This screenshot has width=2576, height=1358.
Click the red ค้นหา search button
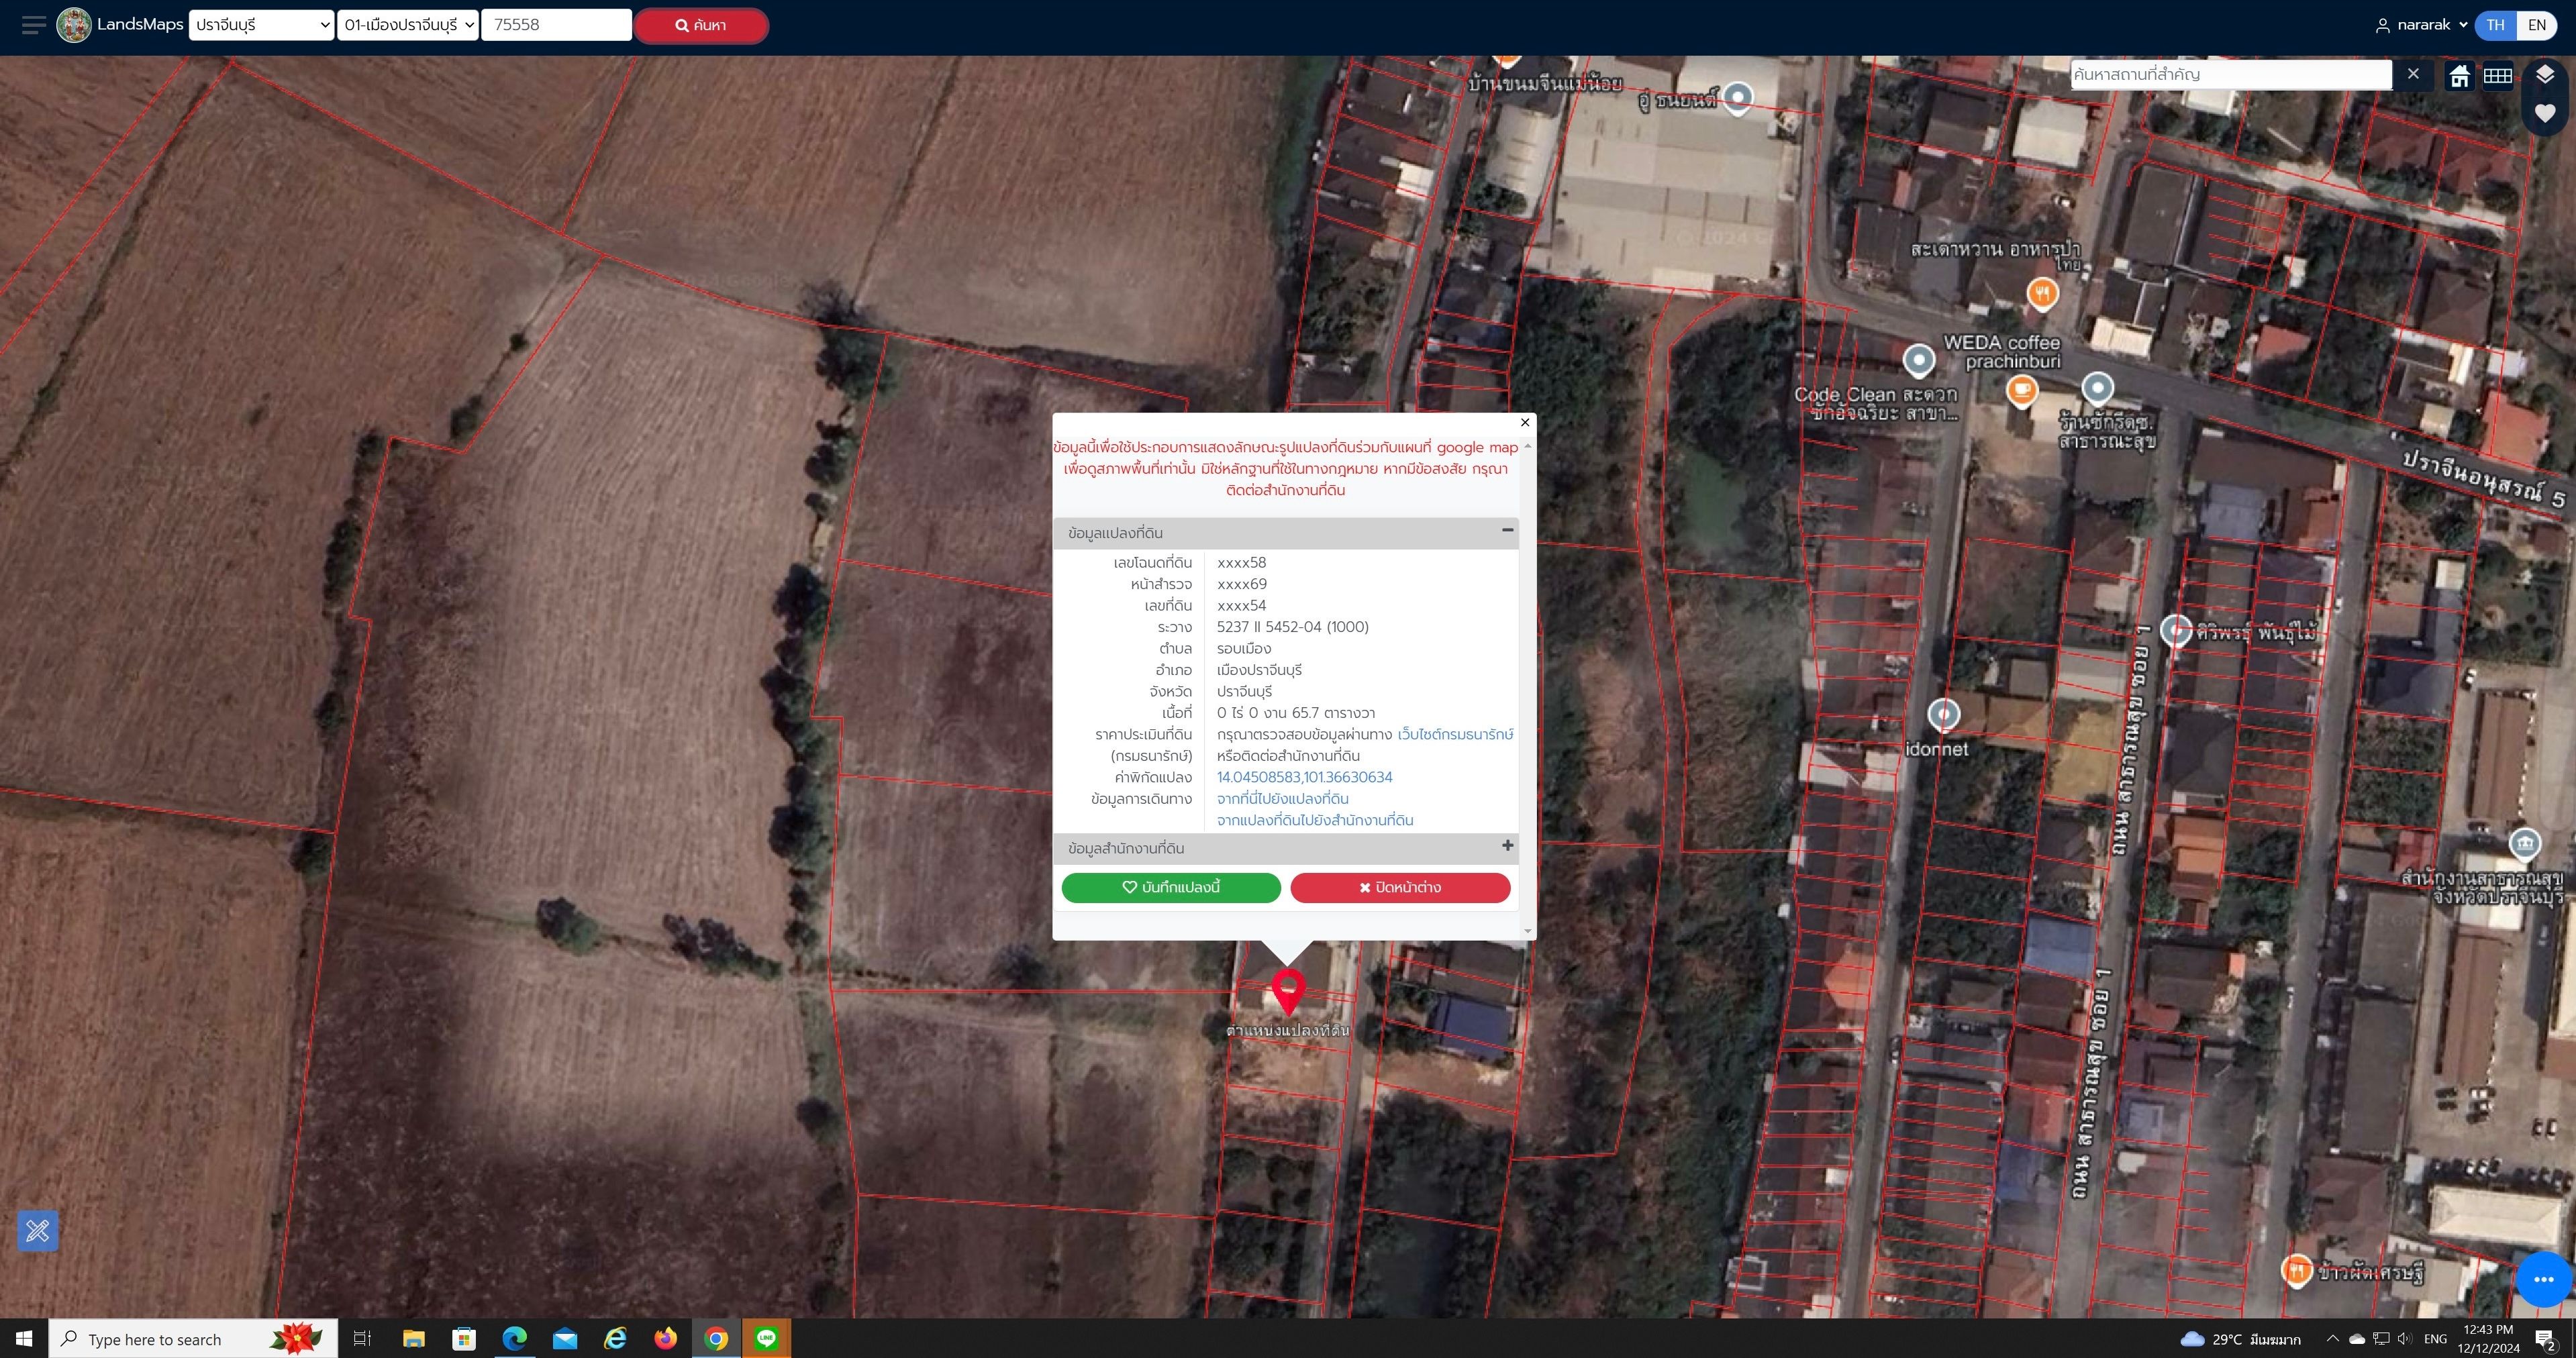[x=701, y=25]
